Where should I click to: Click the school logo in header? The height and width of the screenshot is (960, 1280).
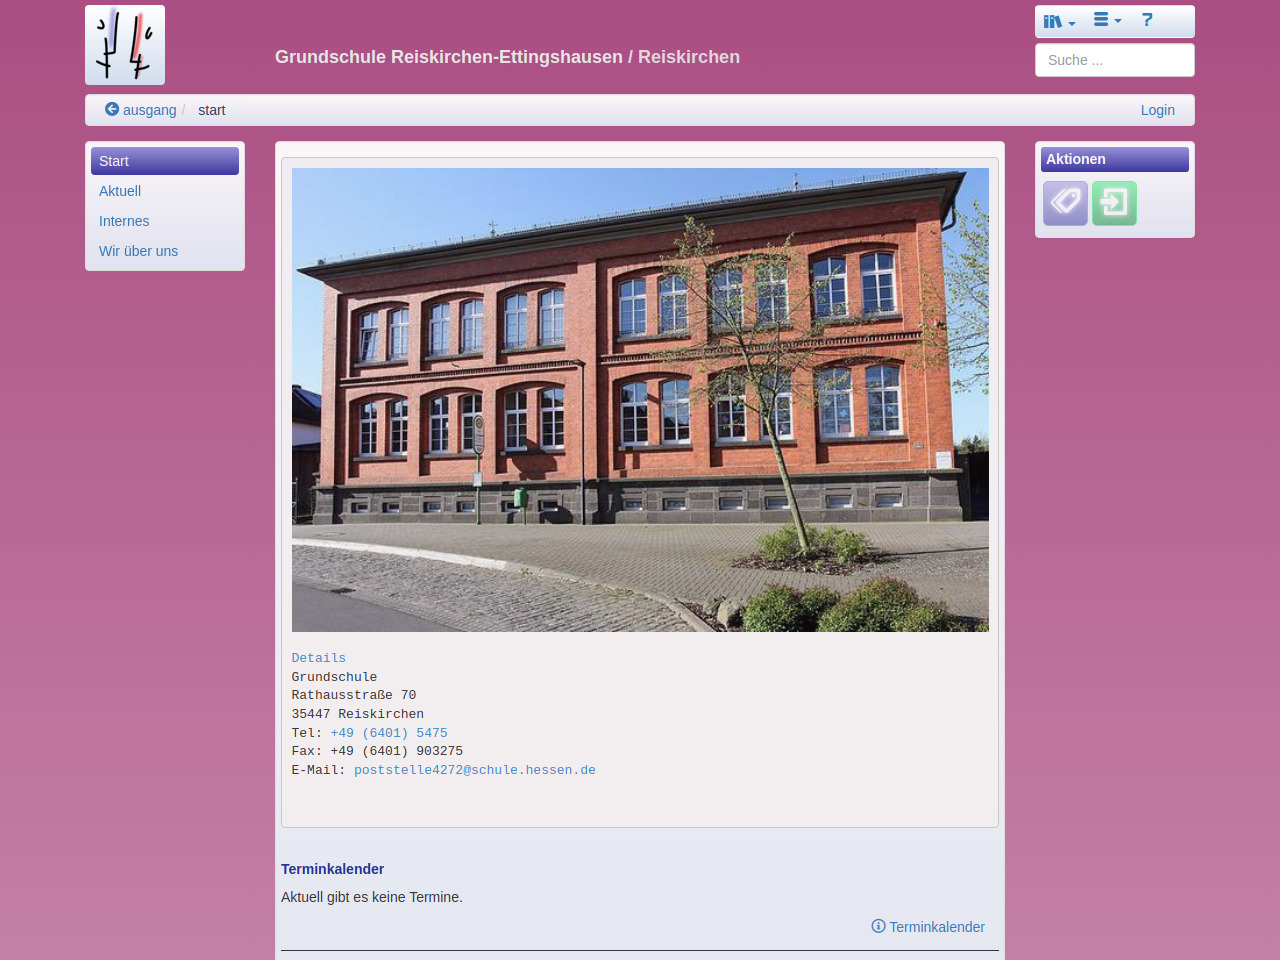click(x=125, y=45)
